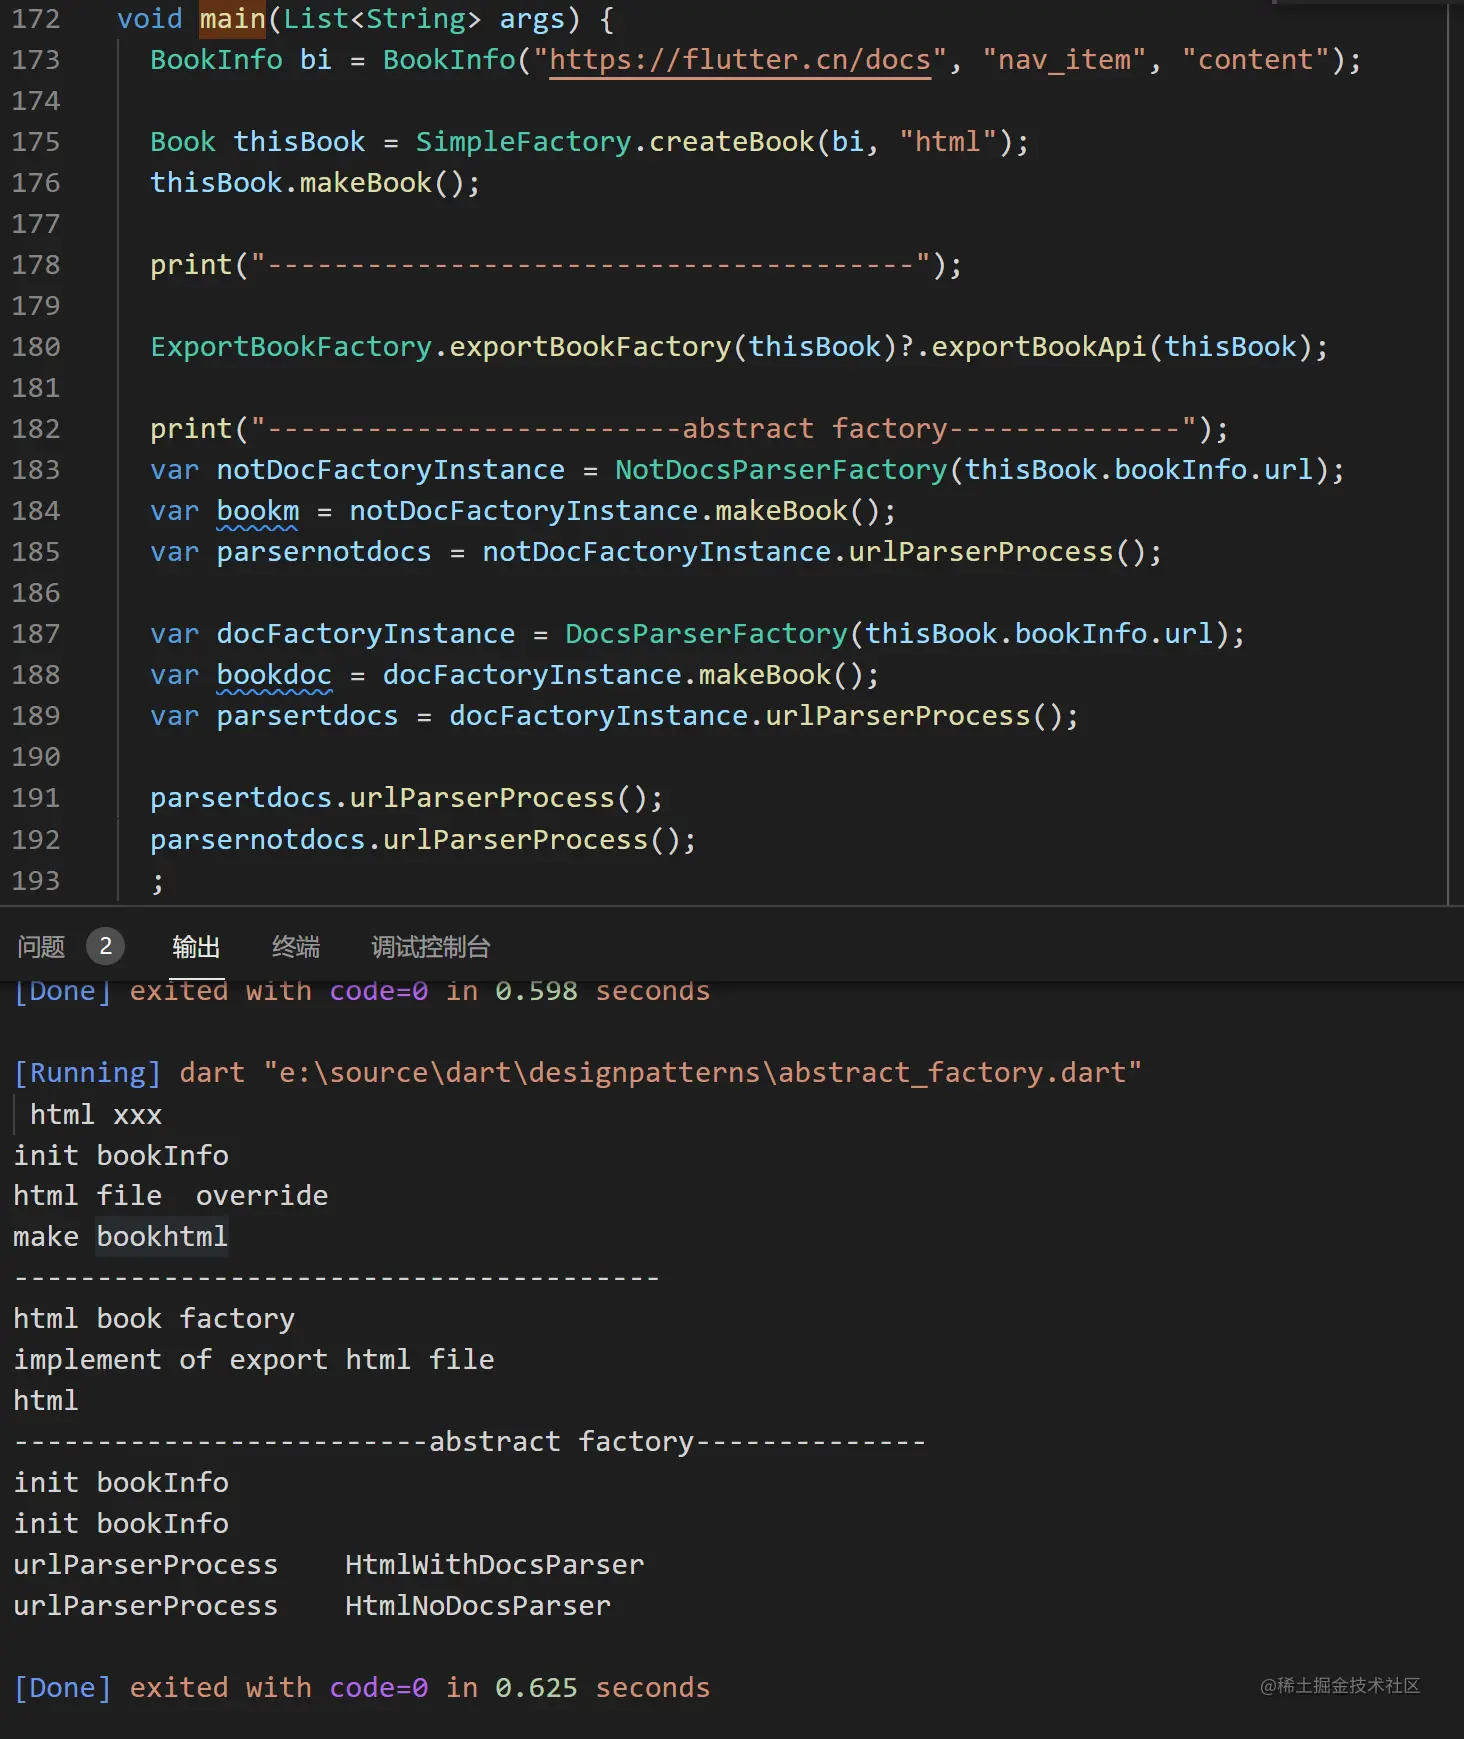This screenshot has width=1464, height=1739.
Task: Click the bookm variable with warning underline
Action: coord(257,511)
